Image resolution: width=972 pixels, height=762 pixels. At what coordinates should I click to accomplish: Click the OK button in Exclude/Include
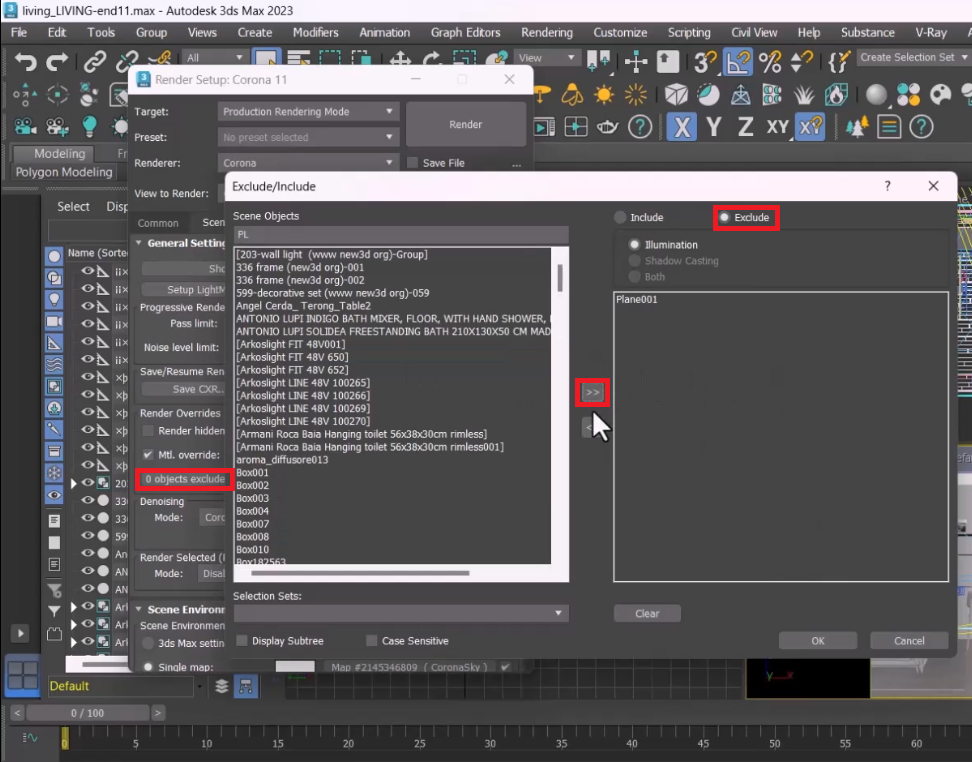pyautogui.click(x=818, y=640)
